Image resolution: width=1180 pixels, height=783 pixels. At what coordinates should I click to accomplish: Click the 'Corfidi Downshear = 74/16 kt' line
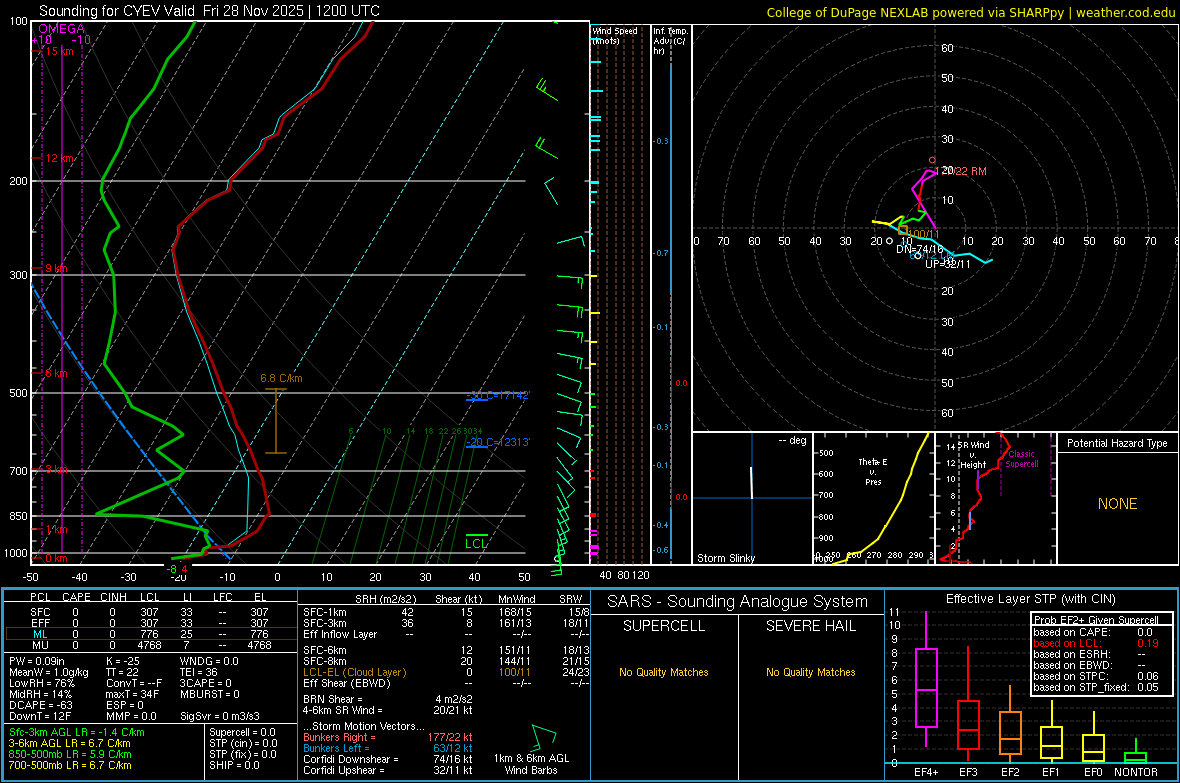[x=388, y=759]
